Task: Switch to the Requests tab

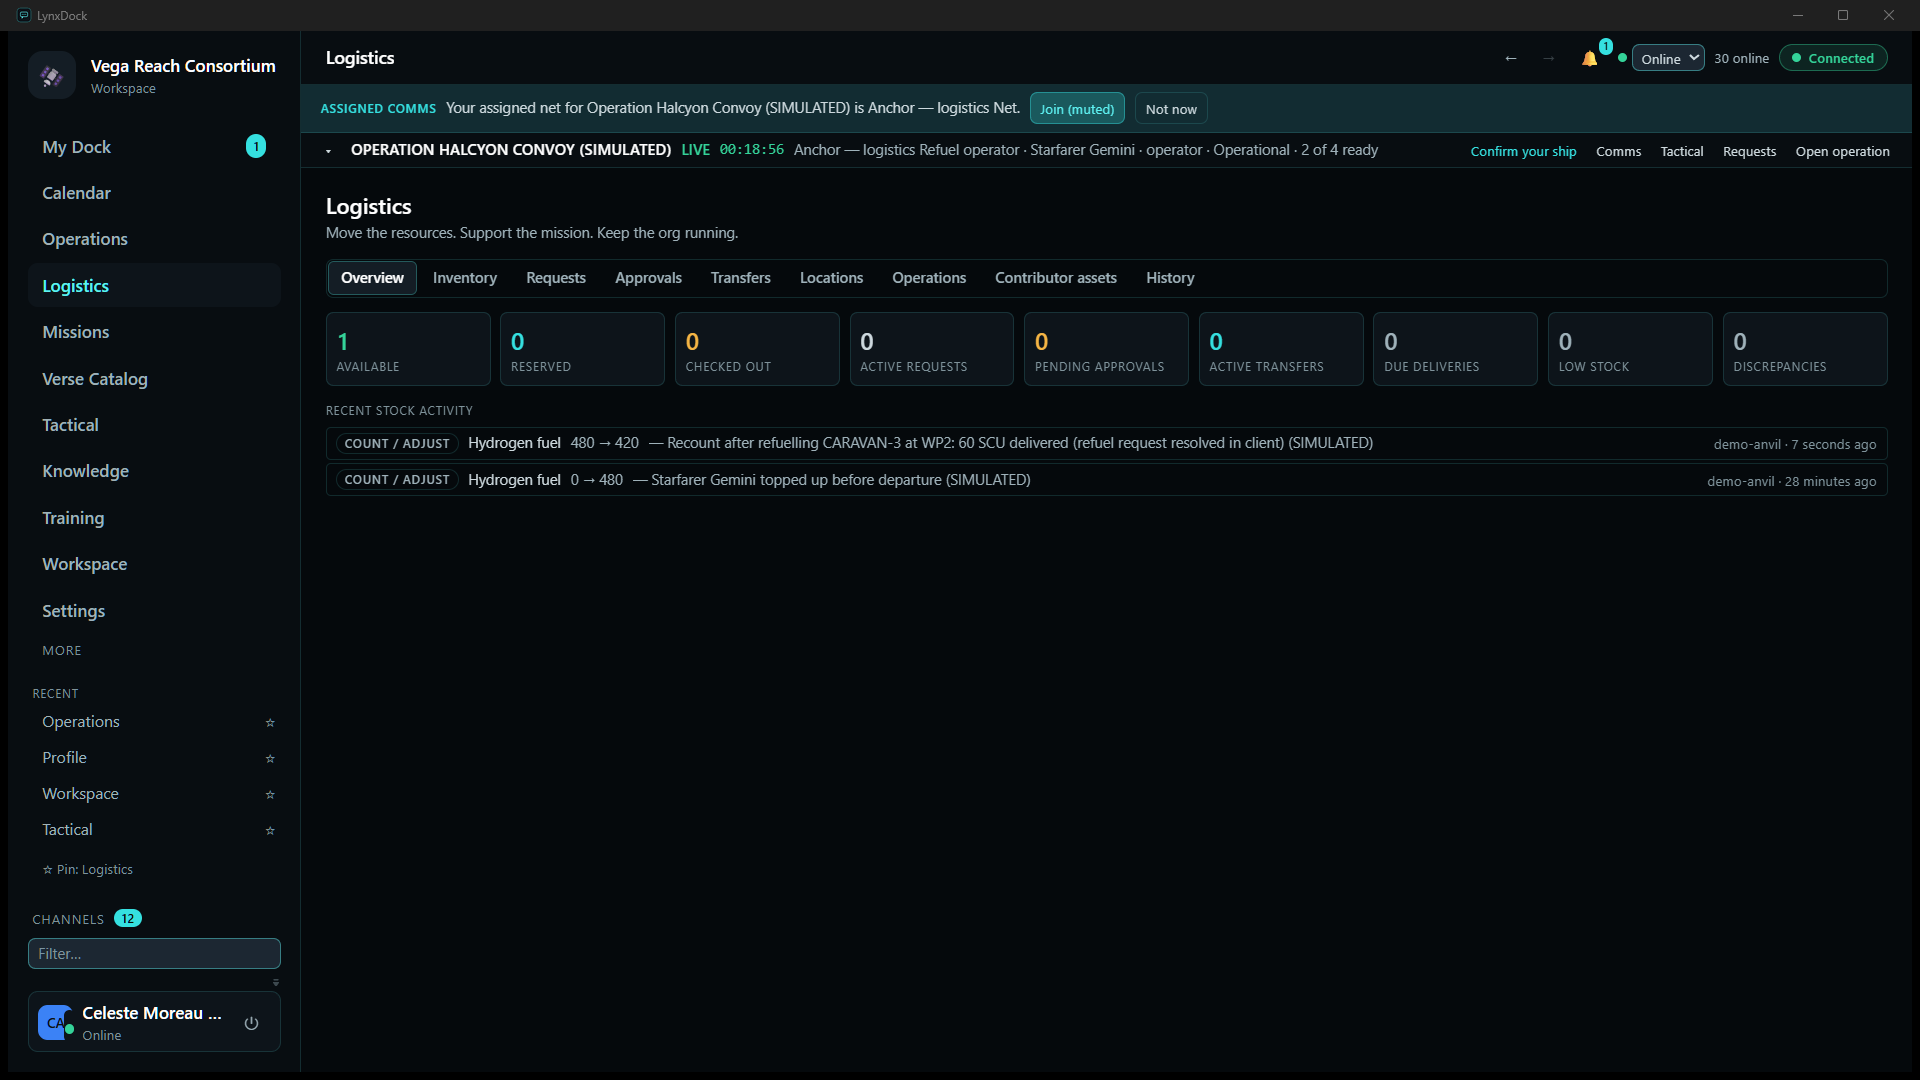Action: pyautogui.click(x=556, y=278)
